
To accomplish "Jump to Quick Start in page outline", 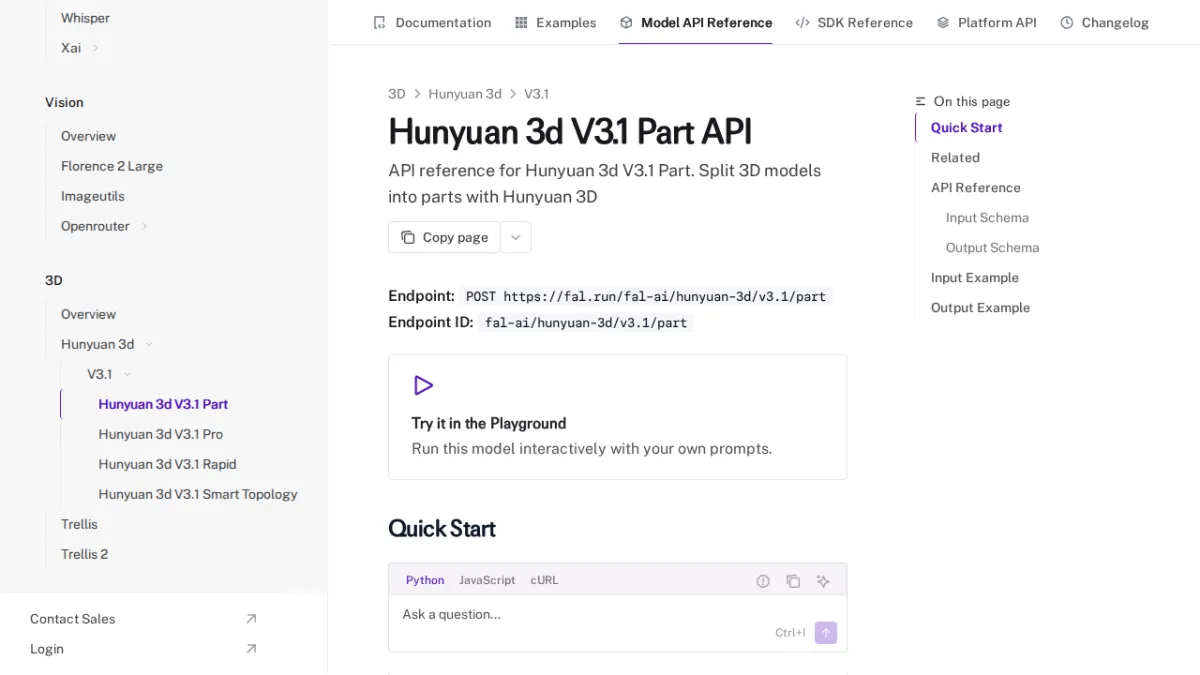I will pos(966,127).
